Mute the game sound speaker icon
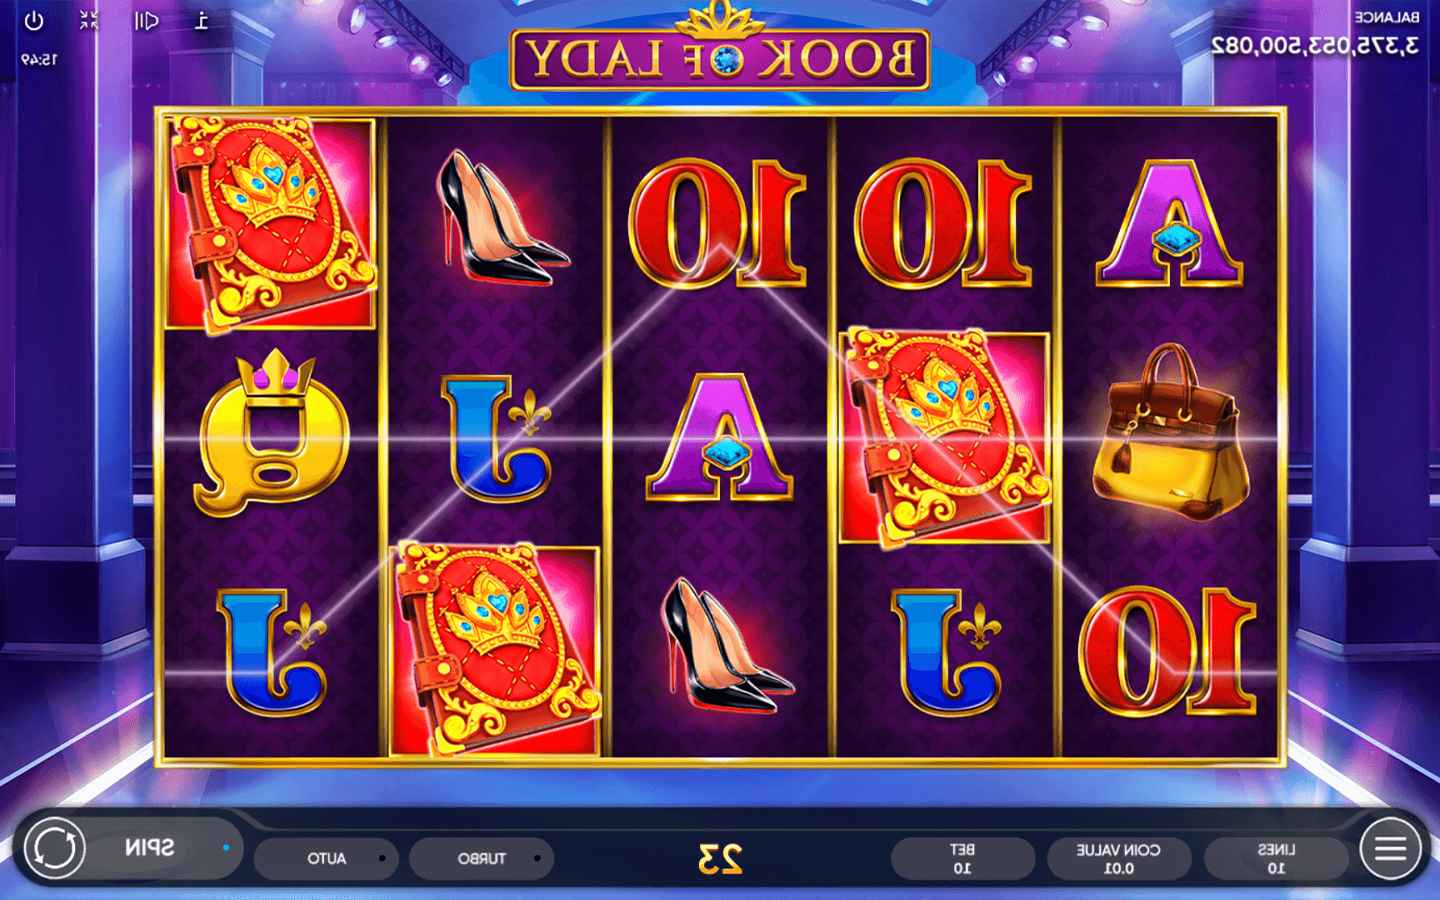The width and height of the screenshot is (1440, 900). (146, 20)
